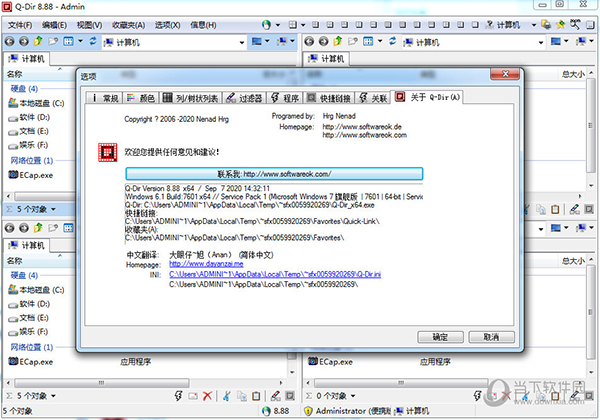Switch to the 快捷链接 tab
This screenshot has height=420, width=600.
tap(329, 98)
